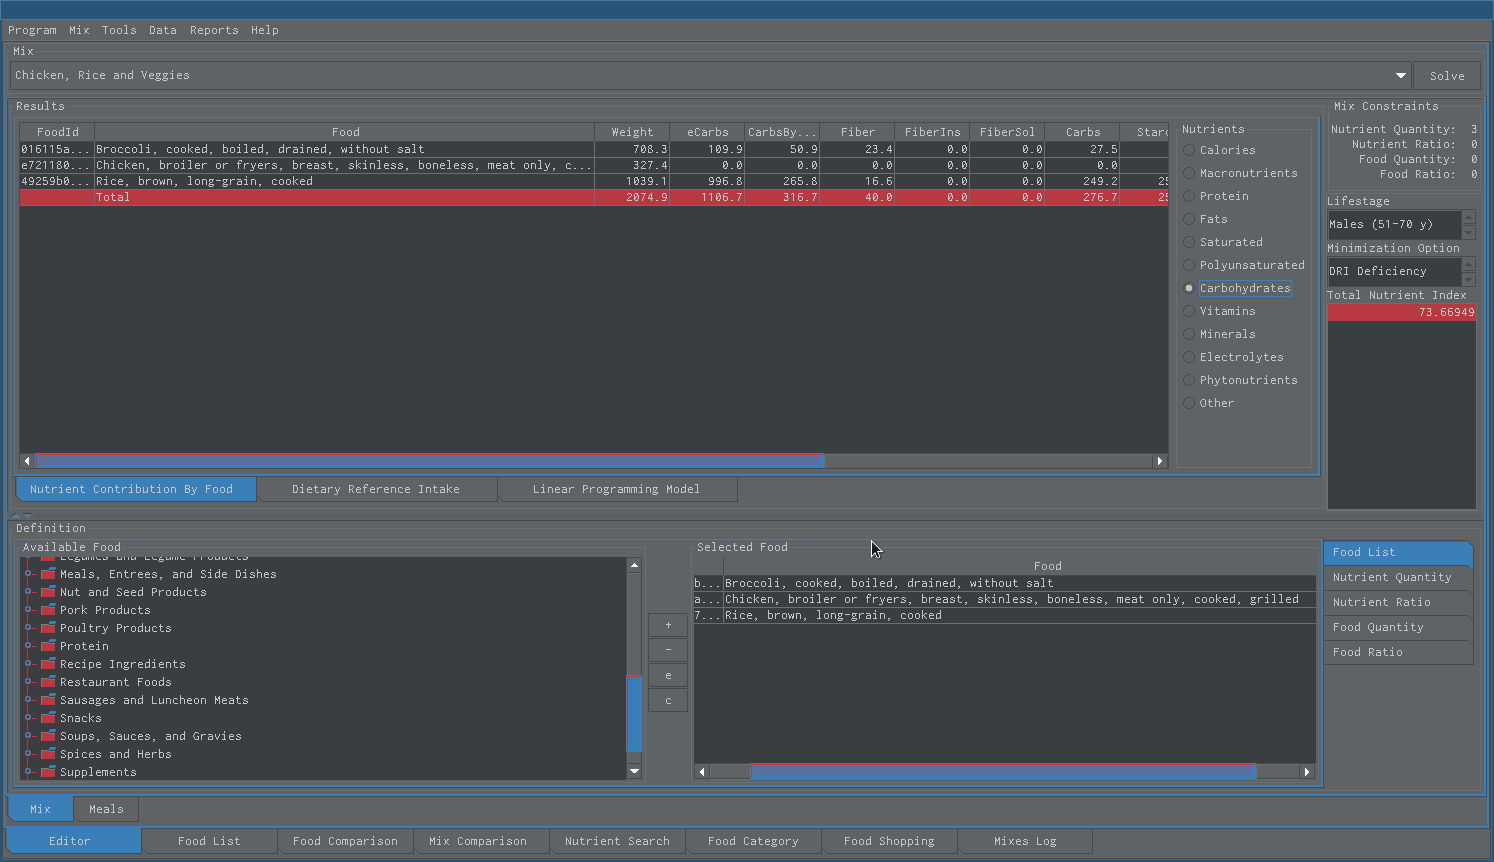Select the Other nutrients radio button
1494x862 pixels.
(1189, 403)
